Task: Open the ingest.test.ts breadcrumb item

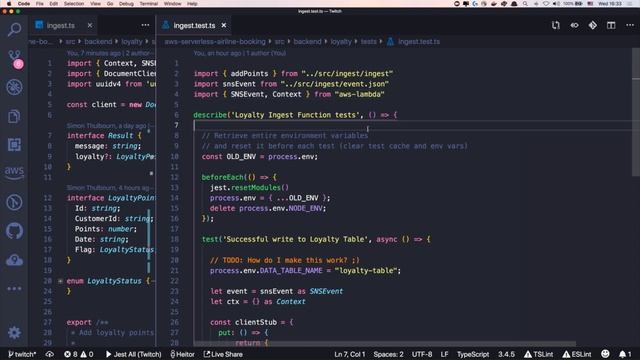Action: 419,42
